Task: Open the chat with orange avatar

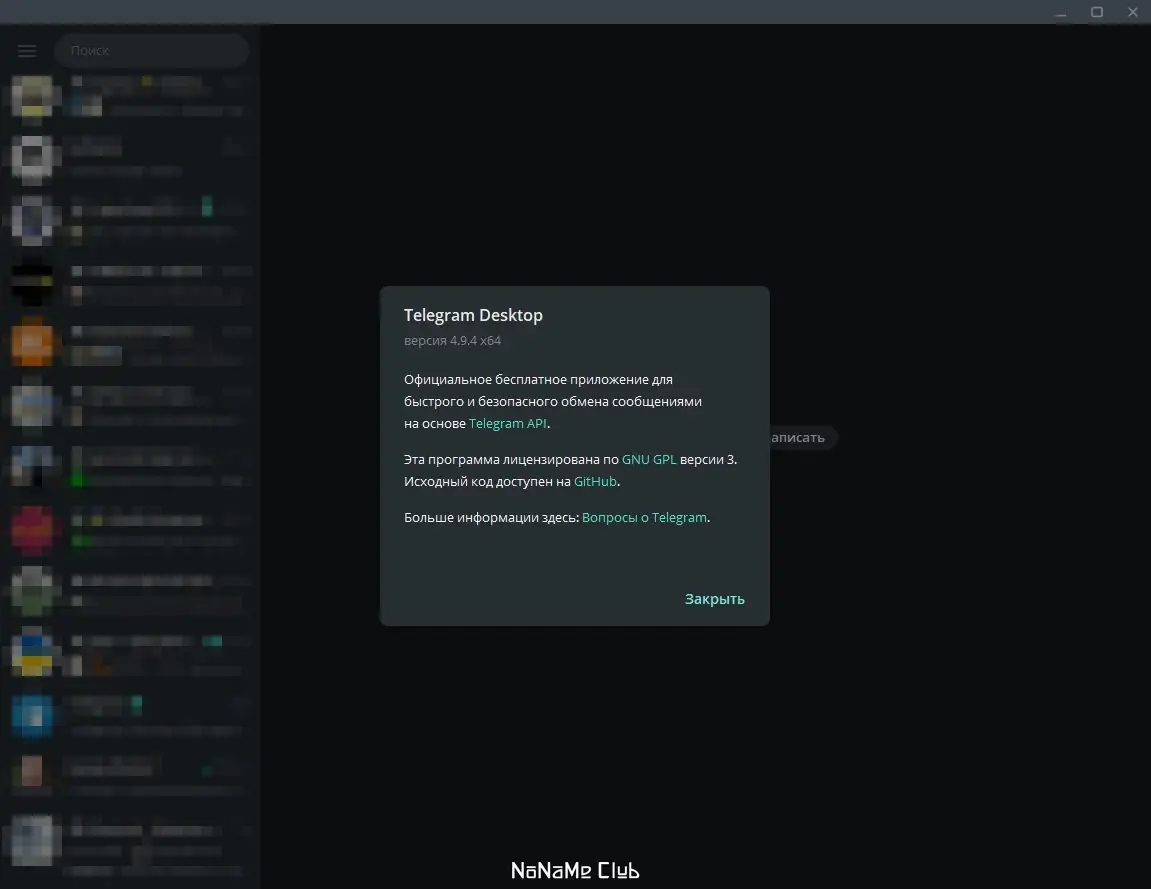Action: coord(130,344)
